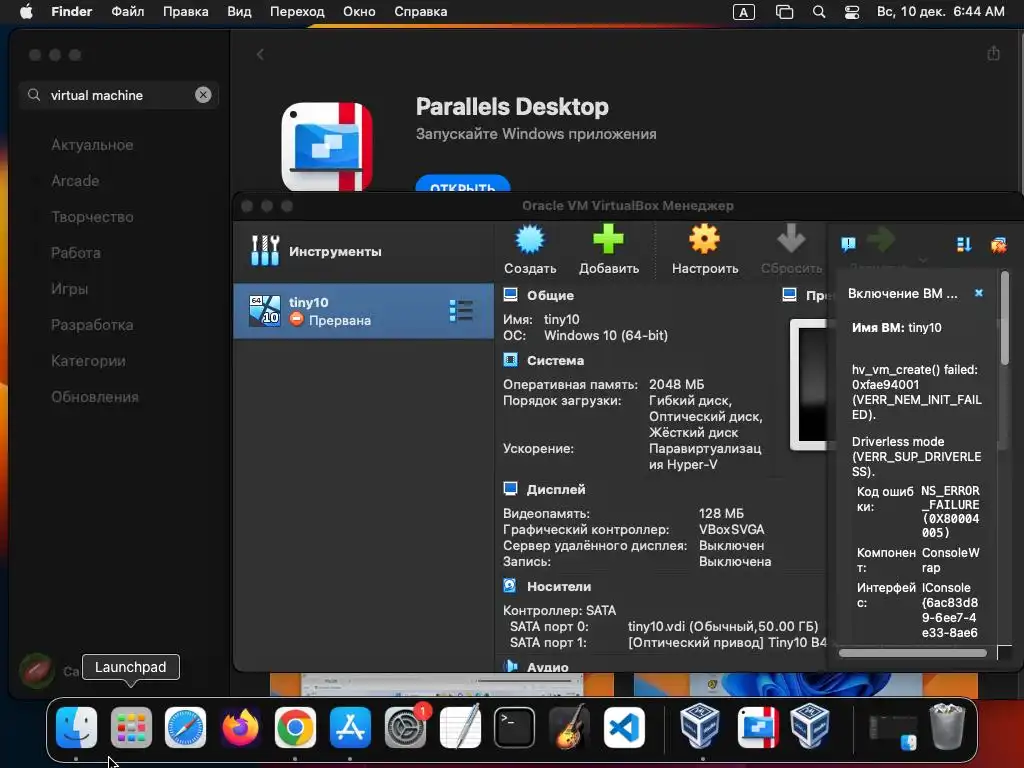Click the Общие section header icon
The image size is (1024, 768).
pyautogui.click(x=511, y=295)
